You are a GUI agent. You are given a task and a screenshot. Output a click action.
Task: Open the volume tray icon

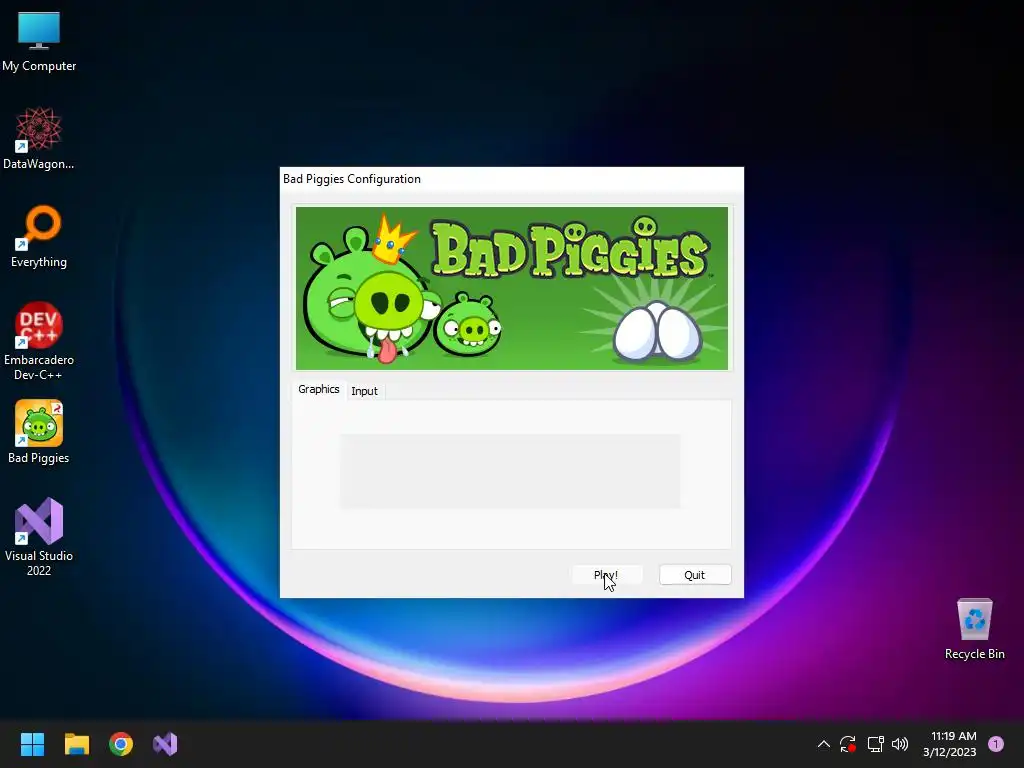point(900,744)
